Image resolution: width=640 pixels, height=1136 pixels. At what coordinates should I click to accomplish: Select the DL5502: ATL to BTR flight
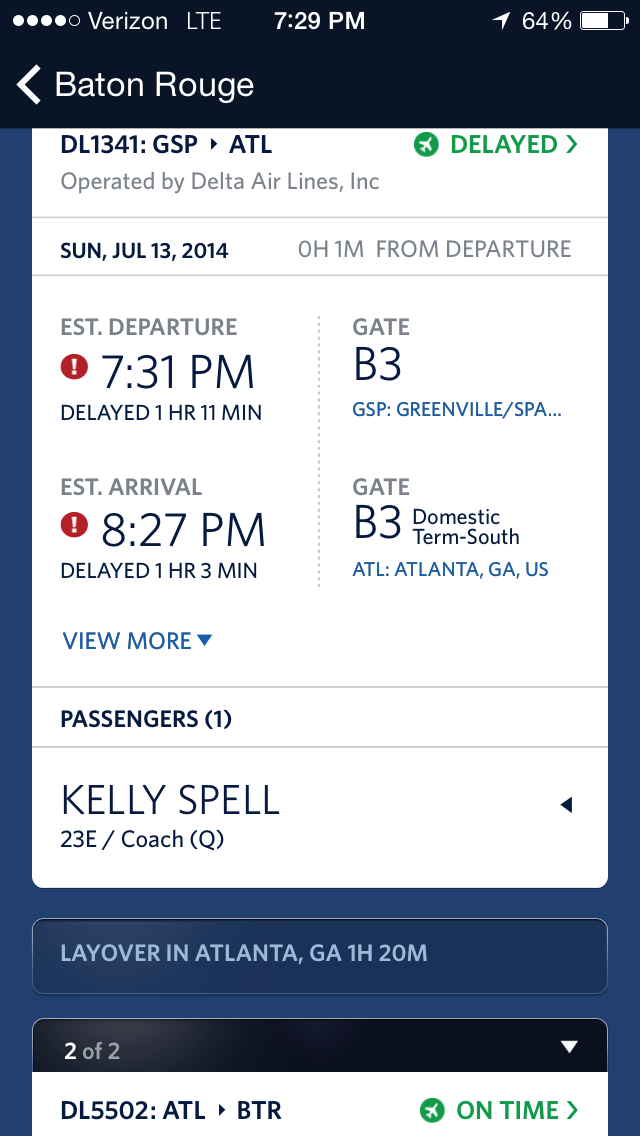tap(171, 1110)
